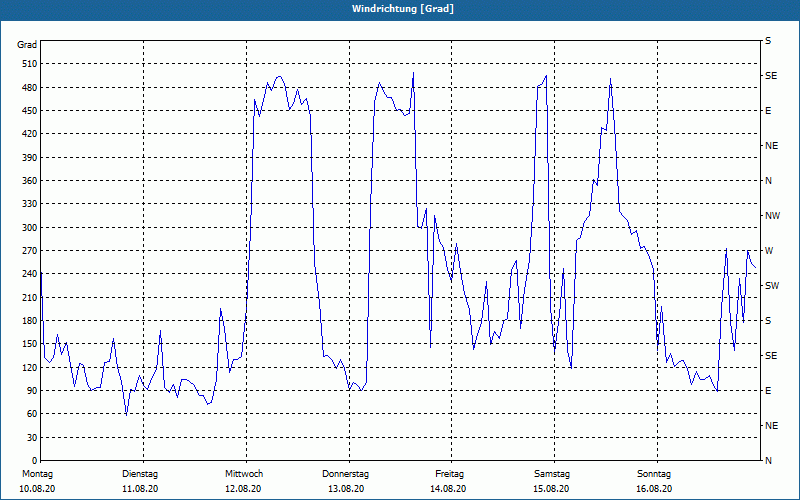Select the y-axis value 420
This screenshot has width=800, height=500.
(31, 134)
